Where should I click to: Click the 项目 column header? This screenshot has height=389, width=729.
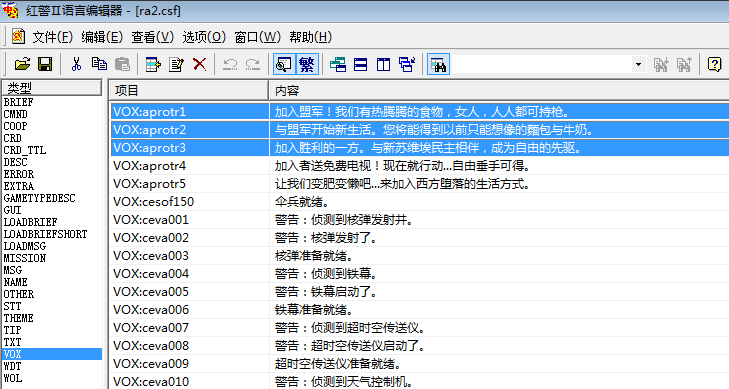tap(189, 90)
